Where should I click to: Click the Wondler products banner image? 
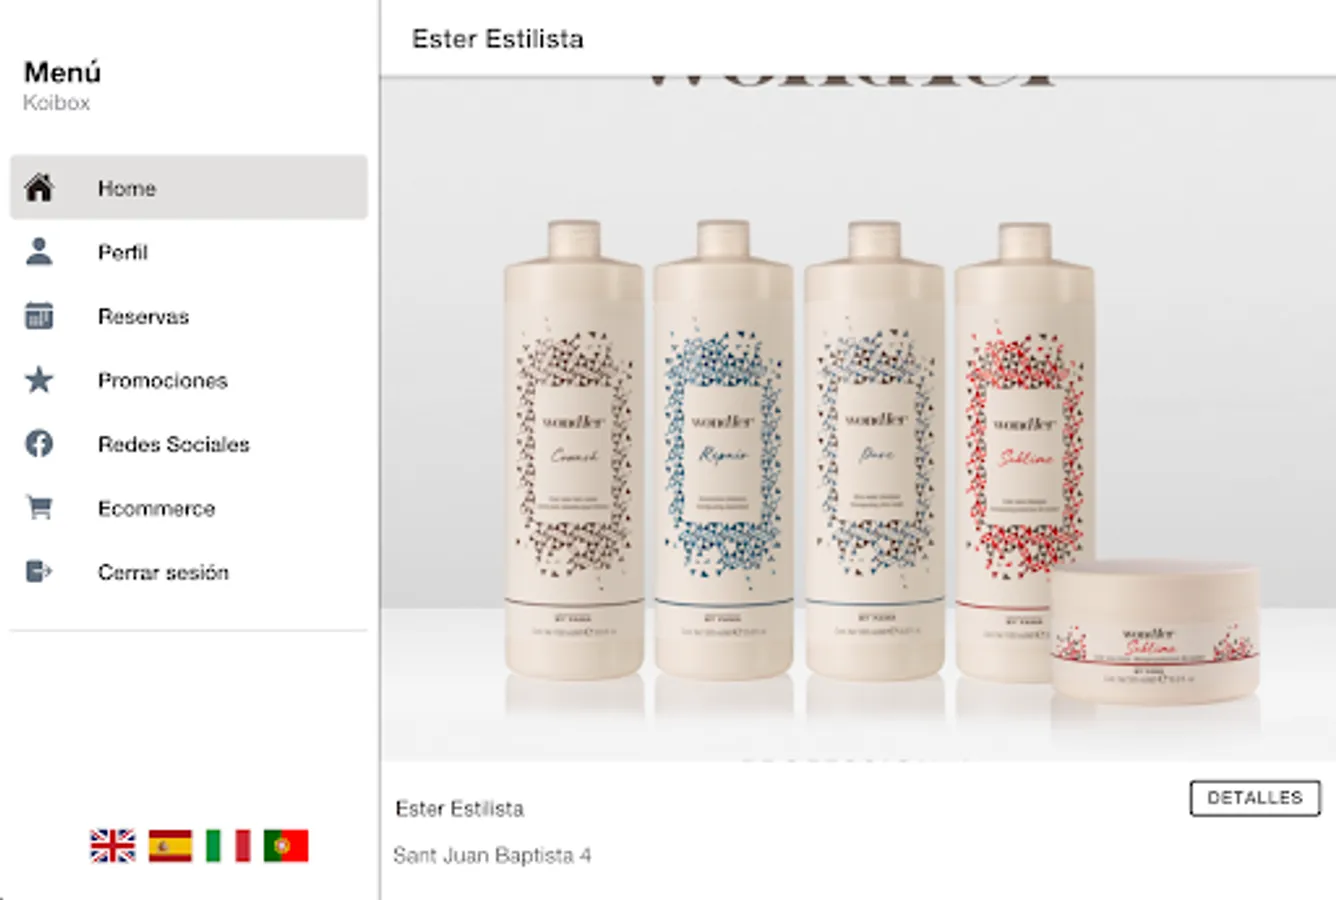pyautogui.click(x=858, y=419)
